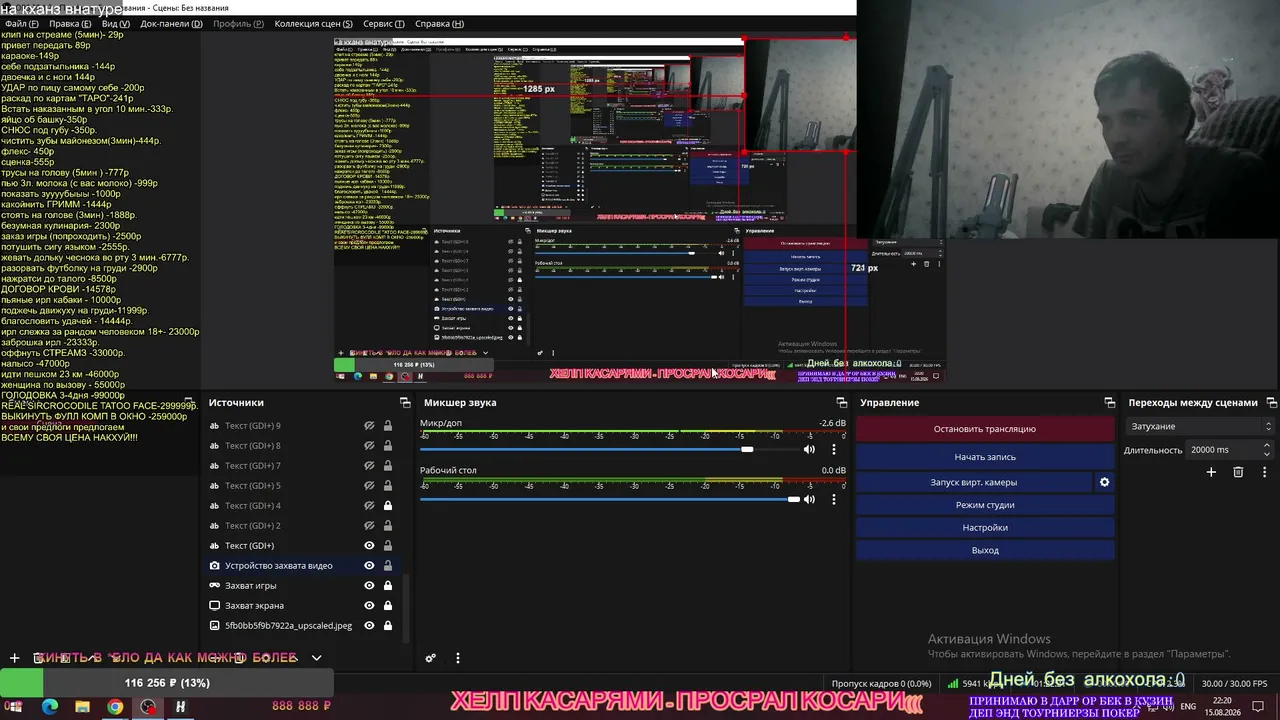Screen dimensions: 1280x720
Task: Switch to OBS Studio taskbar icon
Action: coord(148,707)
